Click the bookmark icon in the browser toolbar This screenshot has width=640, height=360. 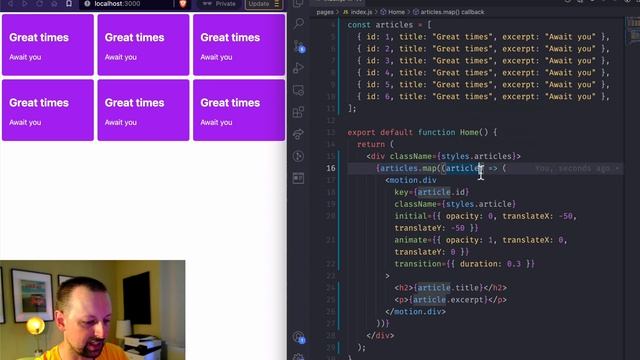click(69, 4)
